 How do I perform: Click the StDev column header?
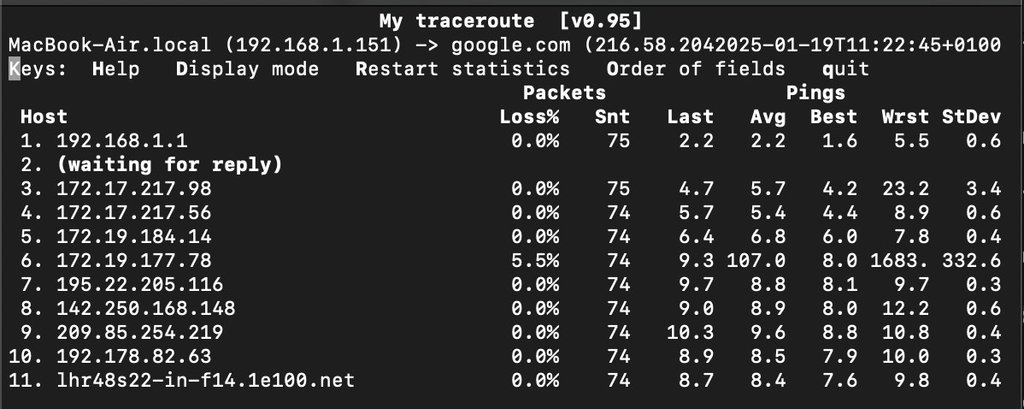pyautogui.click(x=971, y=117)
